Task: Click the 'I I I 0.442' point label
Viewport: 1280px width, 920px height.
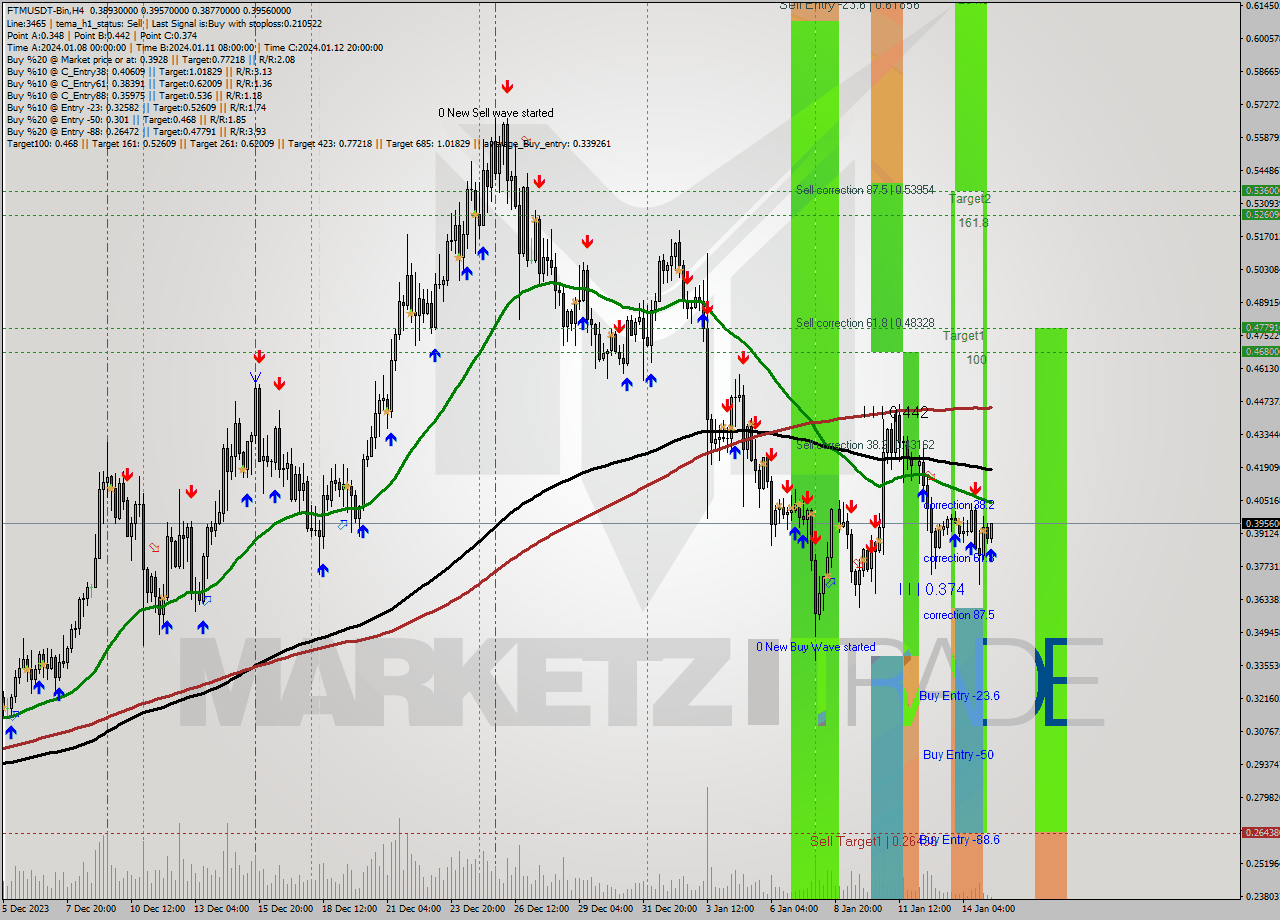Action: [x=895, y=411]
